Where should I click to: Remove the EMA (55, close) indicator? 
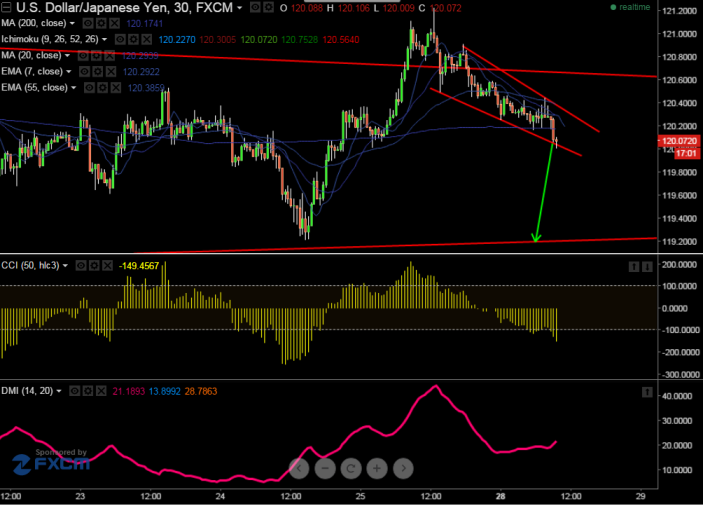point(116,88)
